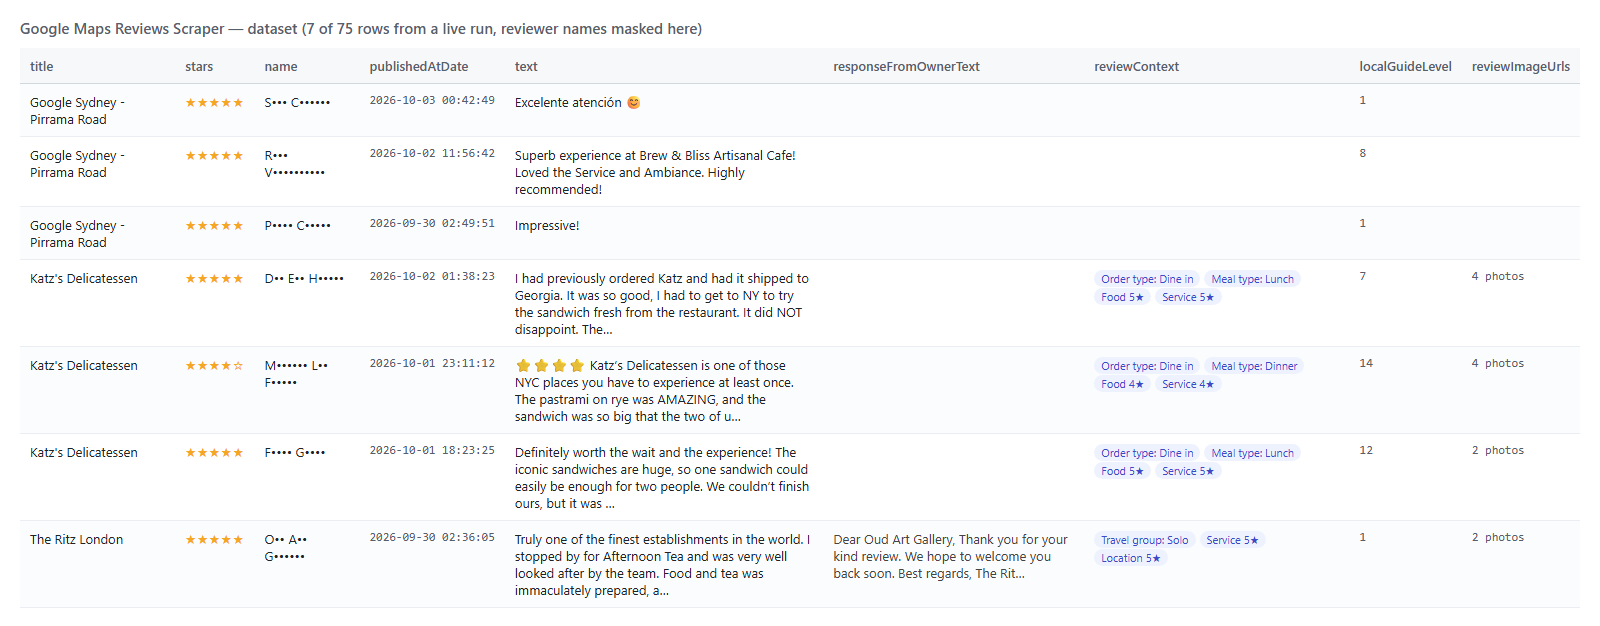Click '4 photos' in D•• E•• H••••• row
Screen dimensions: 1600x626
tap(1498, 276)
